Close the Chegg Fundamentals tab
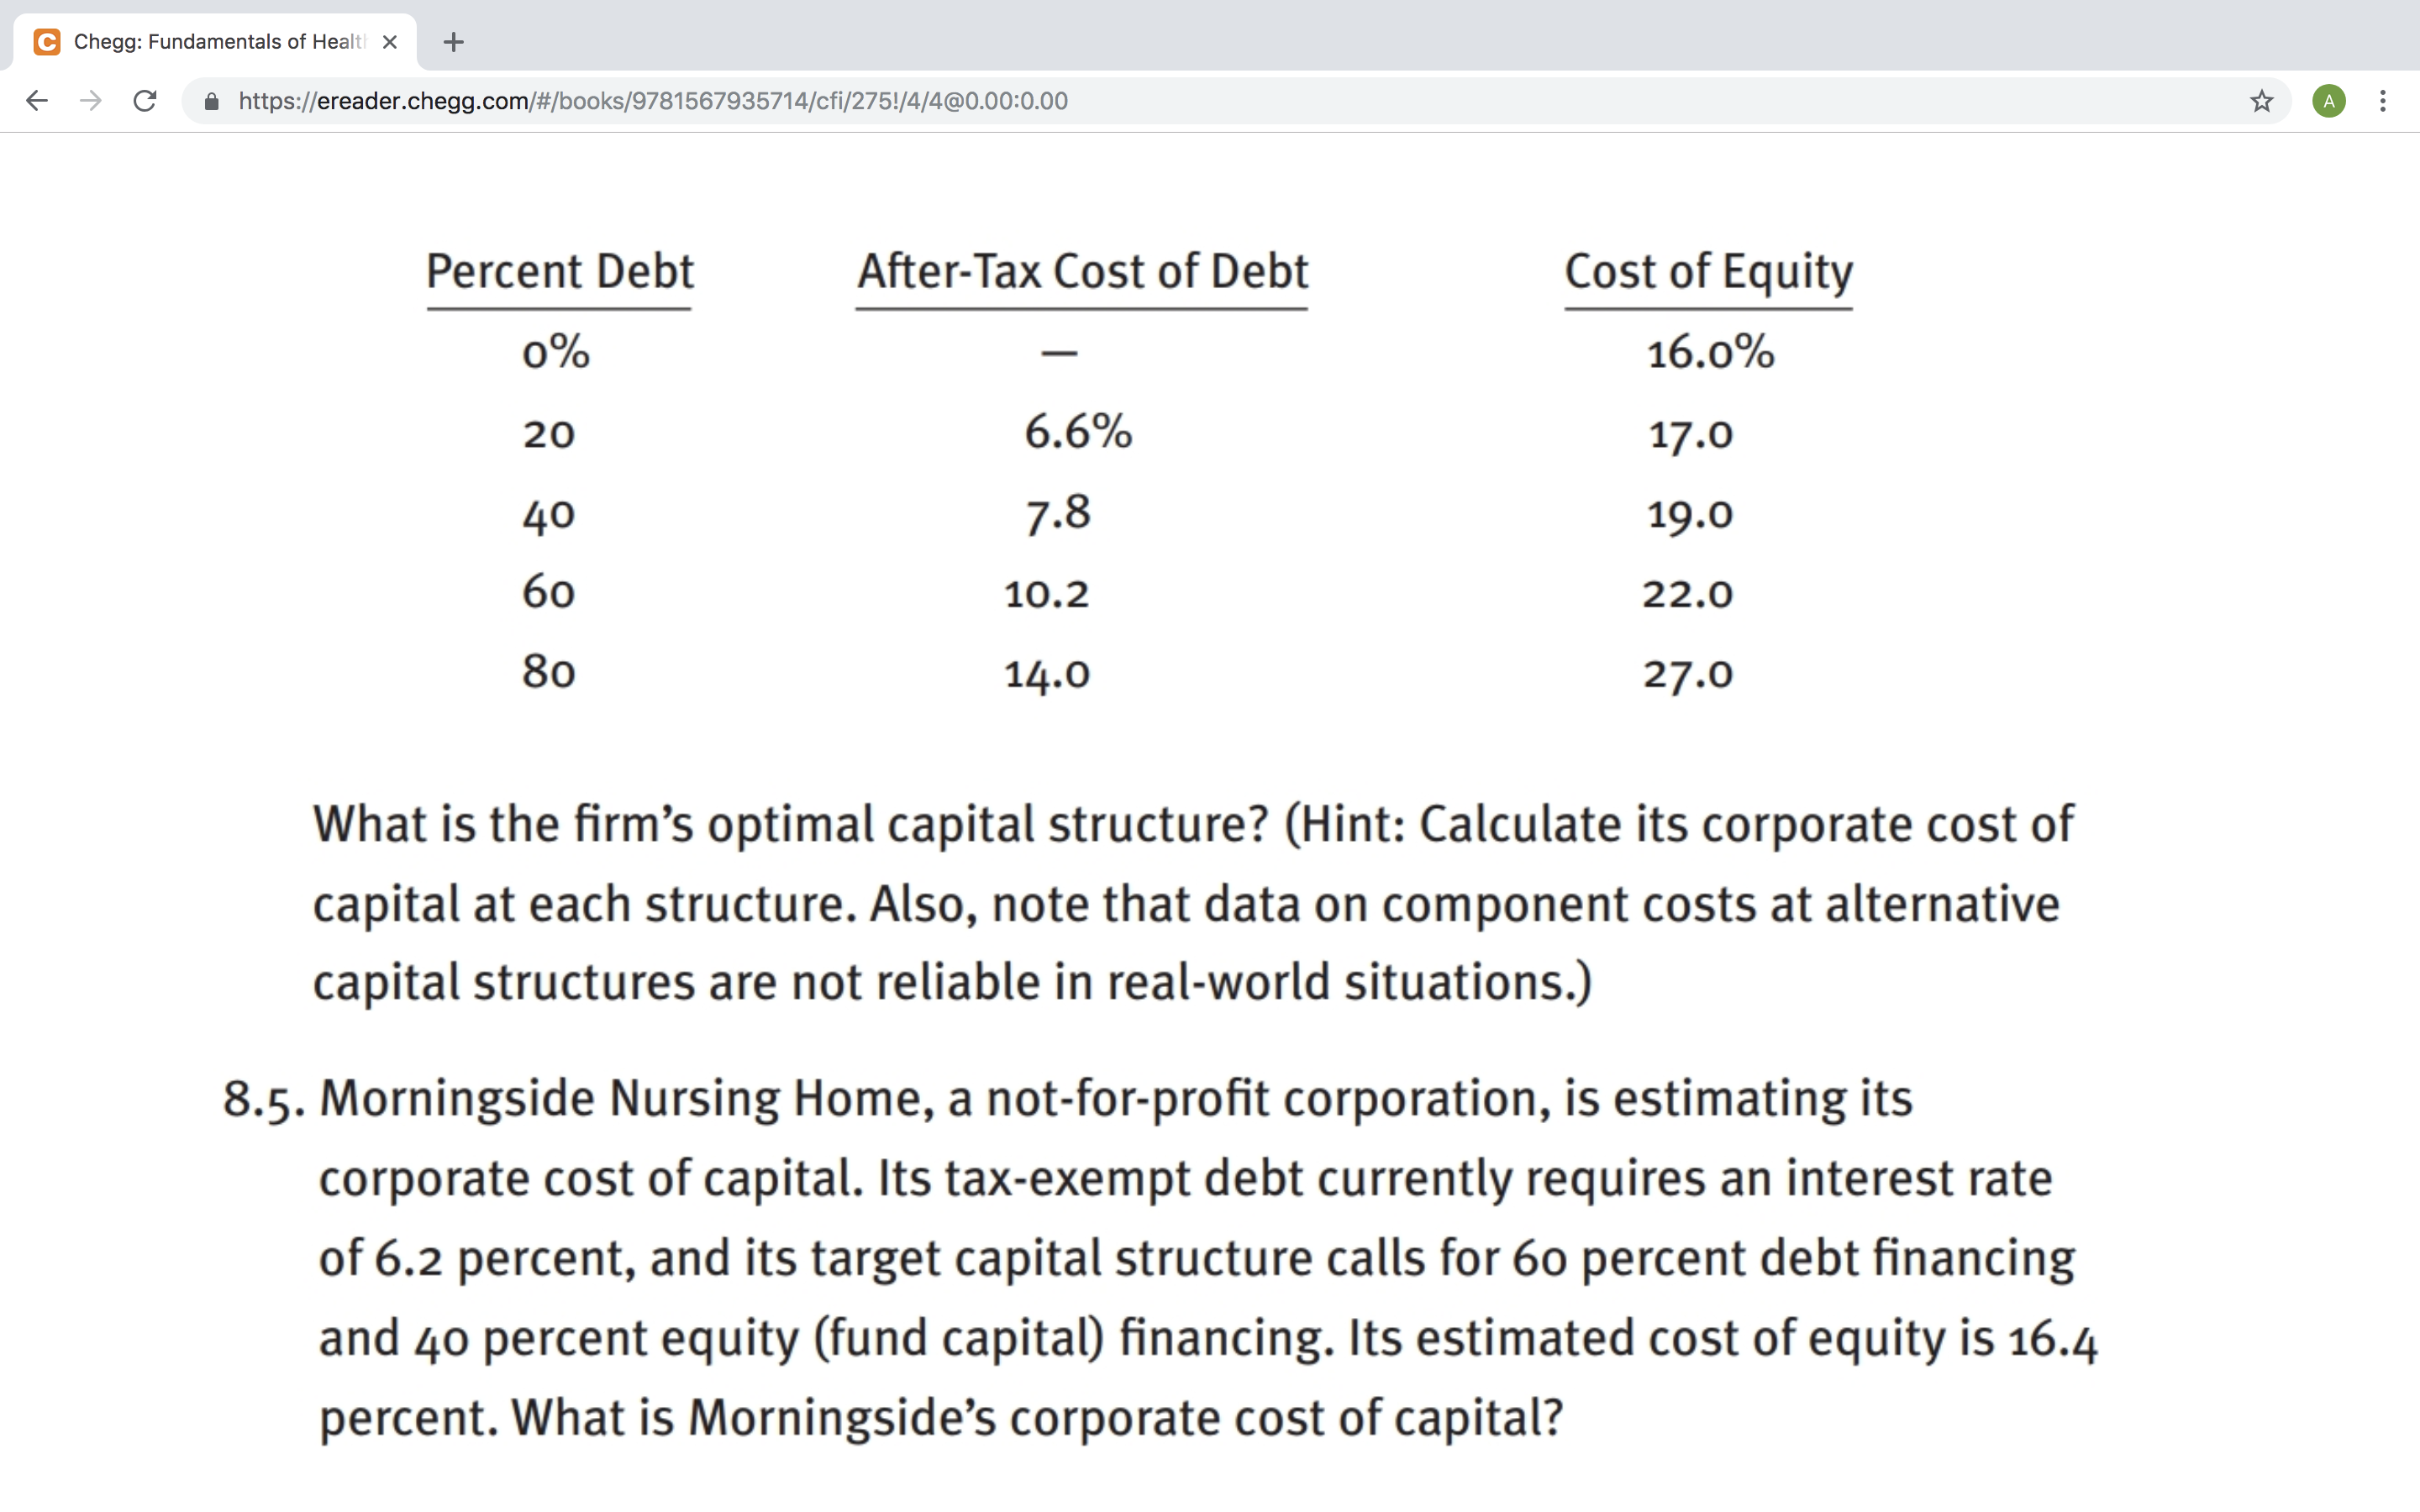The width and height of the screenshot is (2420, 1512). (x=390, y=42)
